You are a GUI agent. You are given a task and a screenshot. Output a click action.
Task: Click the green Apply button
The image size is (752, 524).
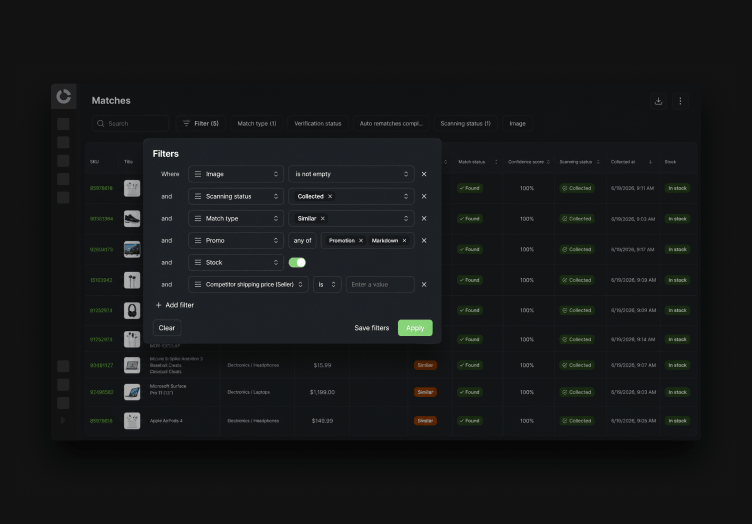(415, 328)
